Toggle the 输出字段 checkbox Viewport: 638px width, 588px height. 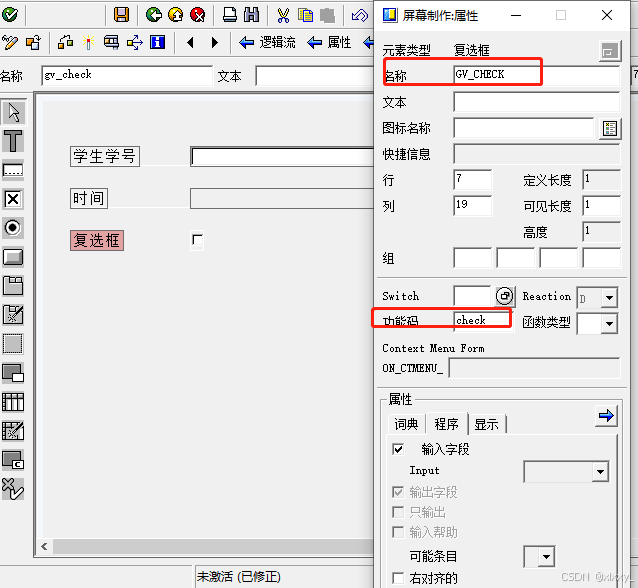pyautogui.click(x=398, y=492)
